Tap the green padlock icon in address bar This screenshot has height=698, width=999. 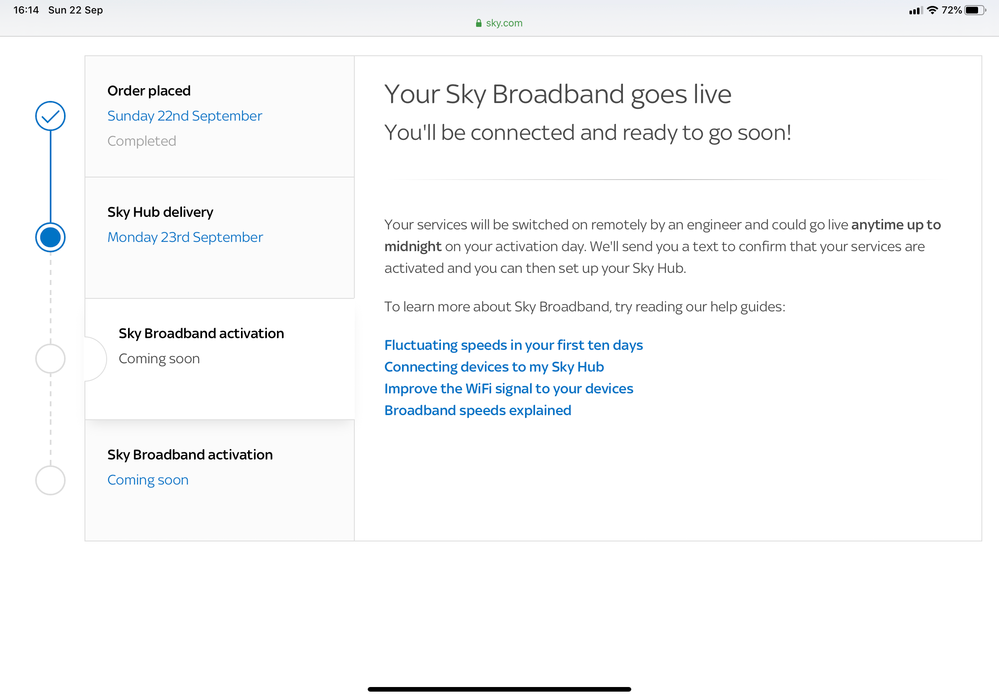479,23
